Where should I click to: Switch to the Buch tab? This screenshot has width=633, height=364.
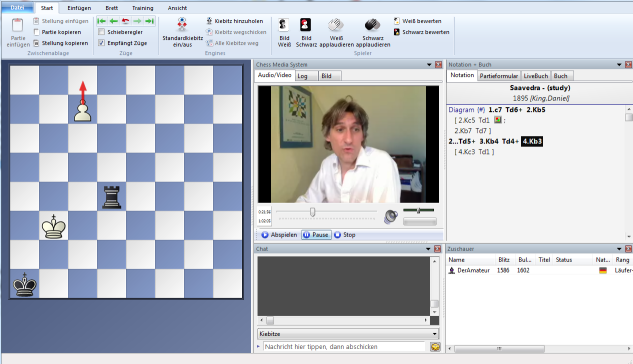click(561, 76)
